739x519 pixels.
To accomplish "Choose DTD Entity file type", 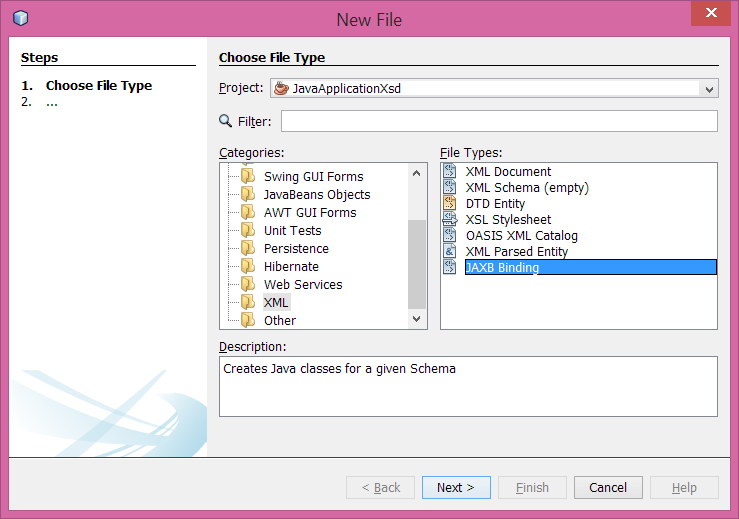I will click(x=495, y=203).
